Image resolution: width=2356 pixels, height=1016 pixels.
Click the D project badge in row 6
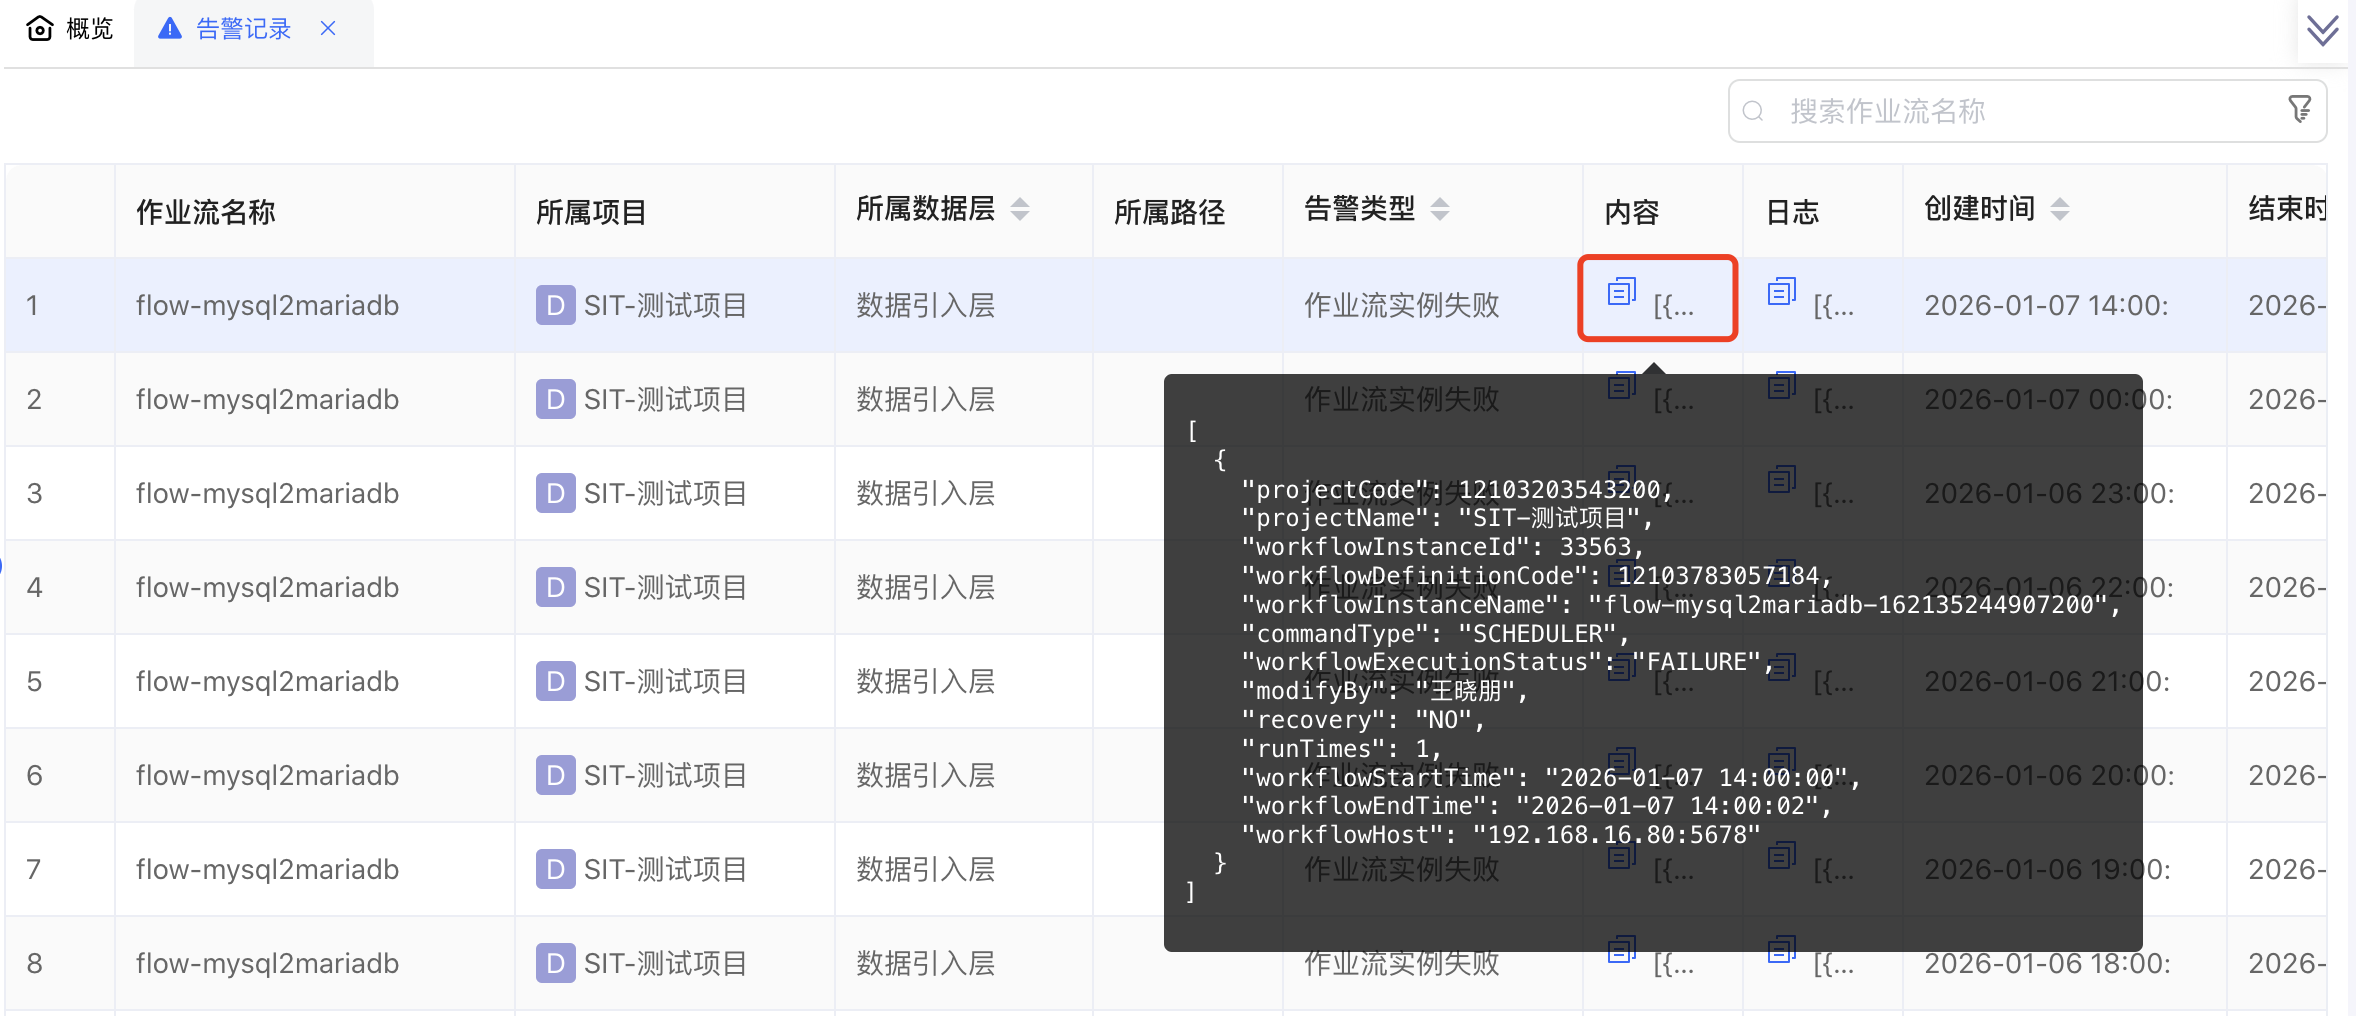pos(555,775)
